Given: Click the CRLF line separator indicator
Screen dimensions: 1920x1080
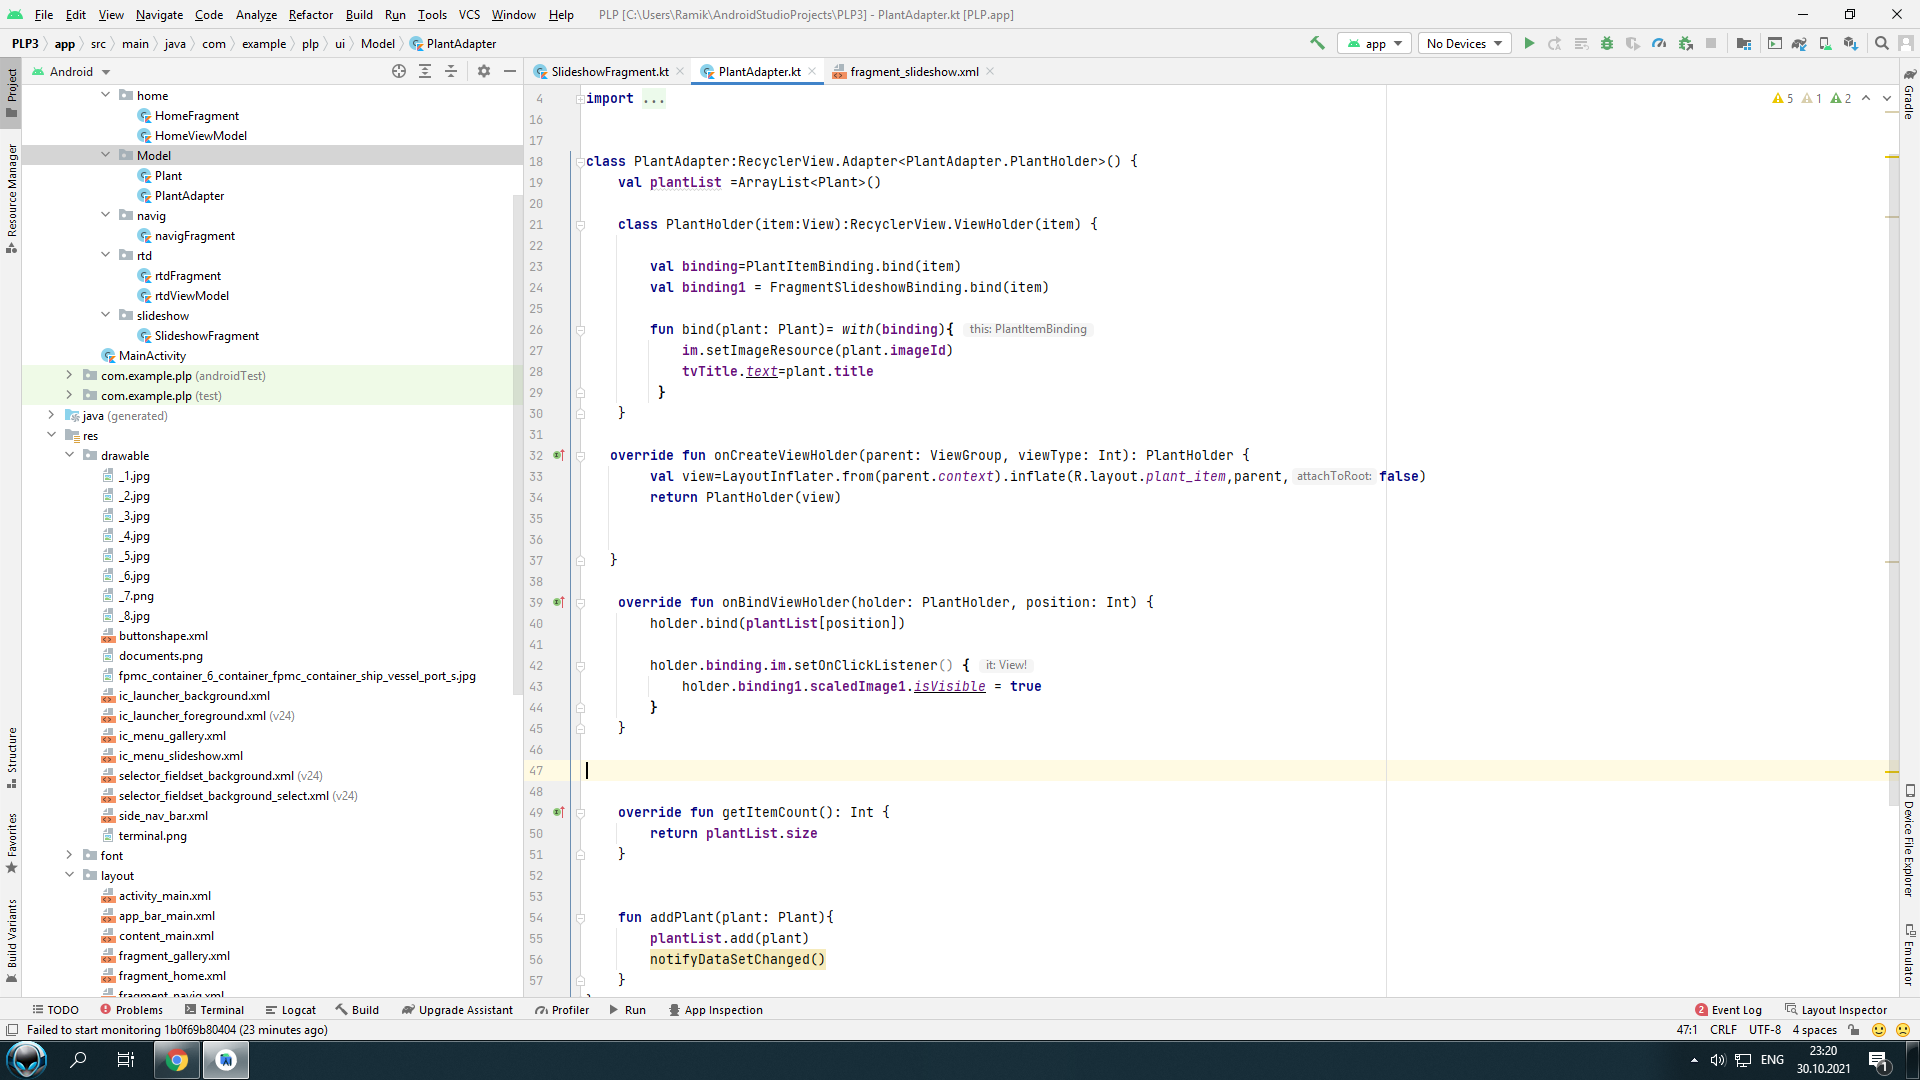Looking at the screenshot, I should pos(1723,1030).
